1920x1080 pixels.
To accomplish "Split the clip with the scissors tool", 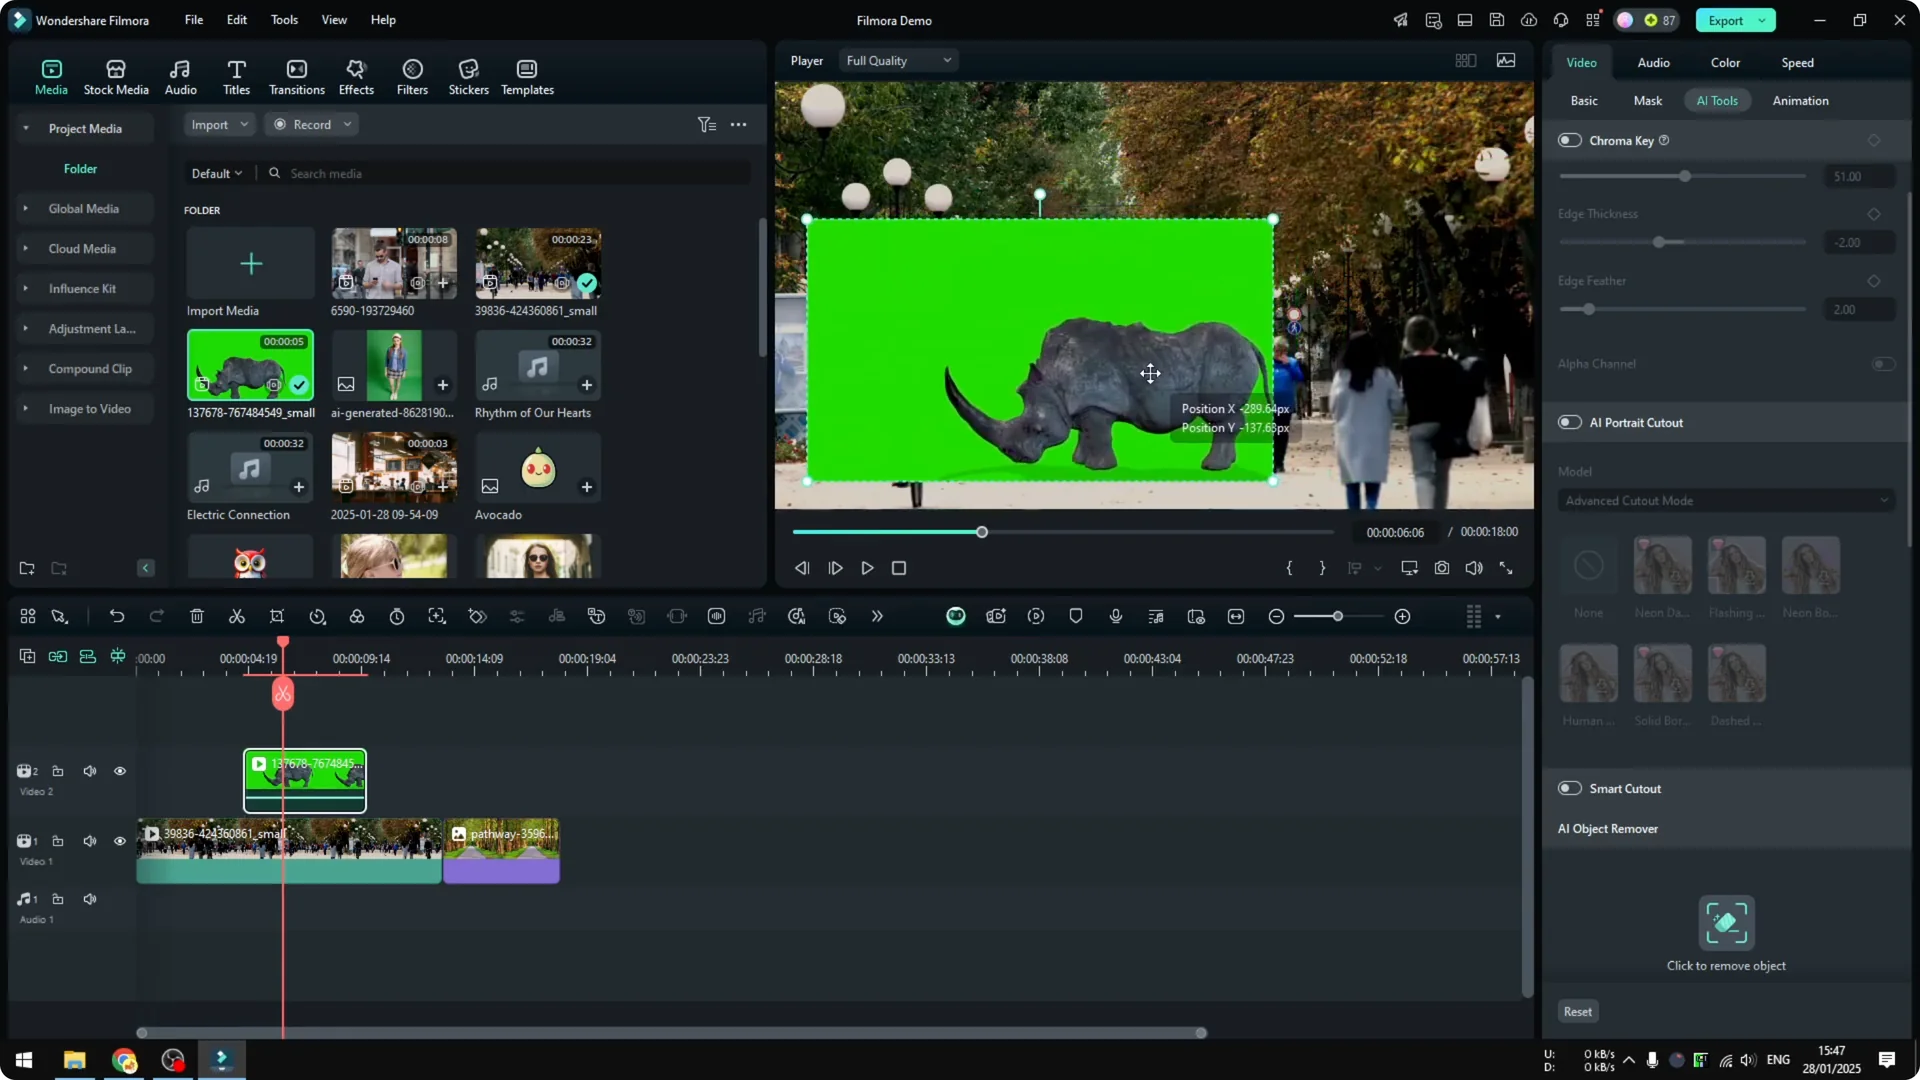I will [x=236, y=616].
